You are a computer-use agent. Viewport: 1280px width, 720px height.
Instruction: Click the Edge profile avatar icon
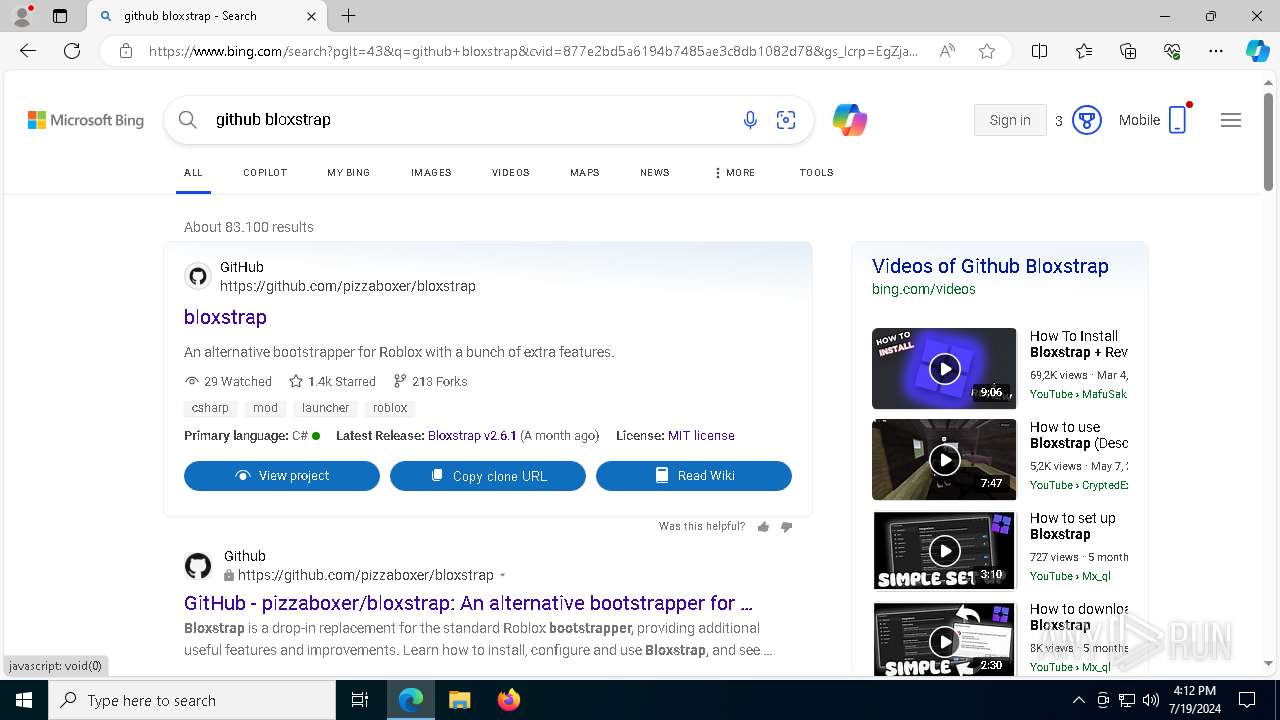[22, 16]
